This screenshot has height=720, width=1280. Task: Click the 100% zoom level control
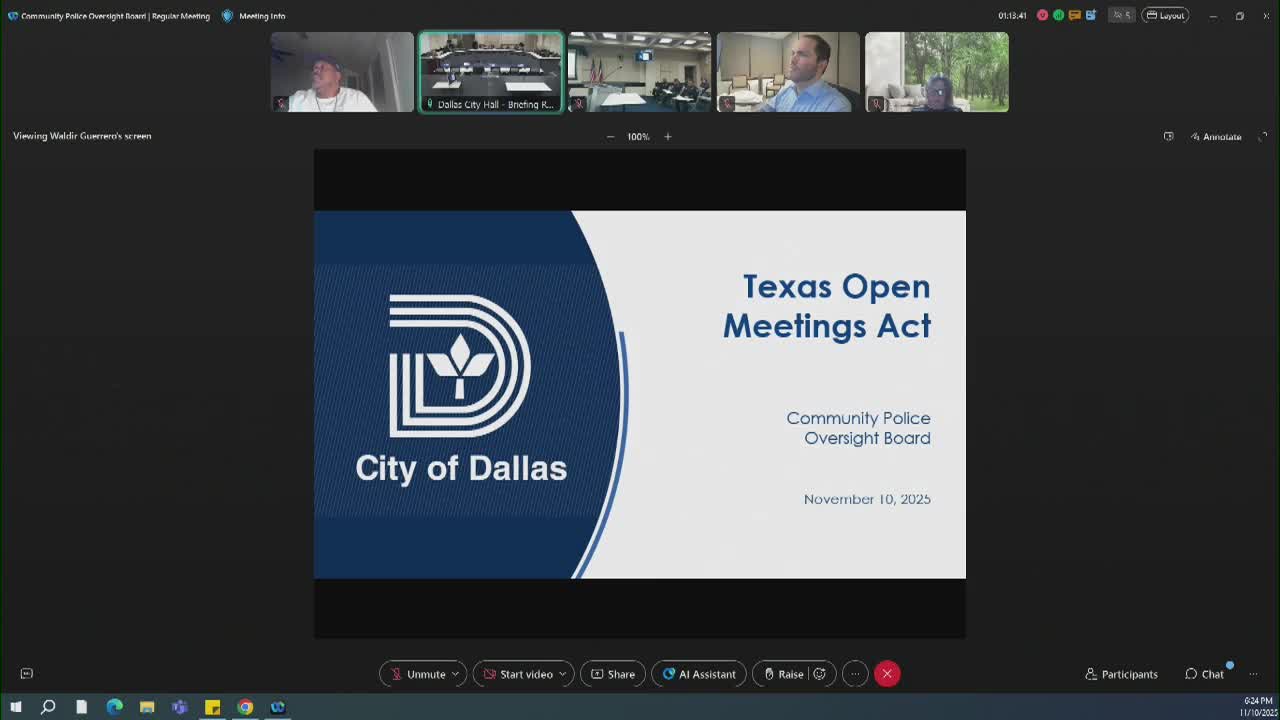pos(638,136)
